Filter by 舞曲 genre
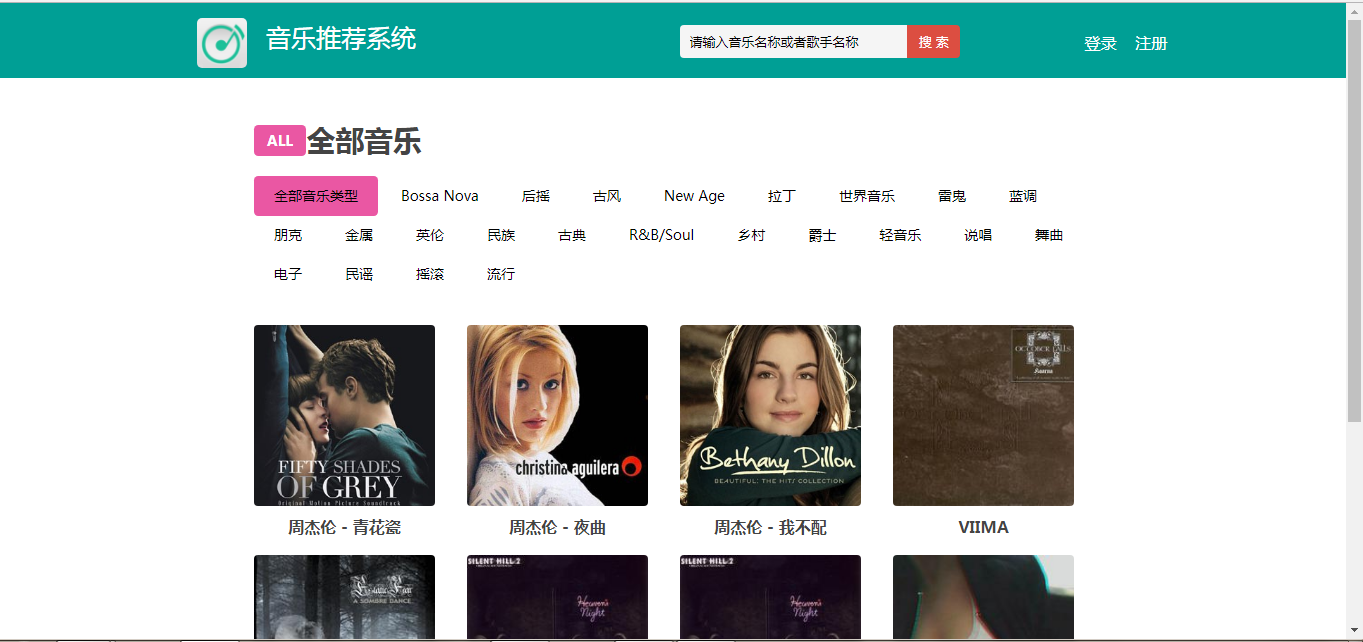The height and width of the screenshot is (642, 1363). [1049, 235]
